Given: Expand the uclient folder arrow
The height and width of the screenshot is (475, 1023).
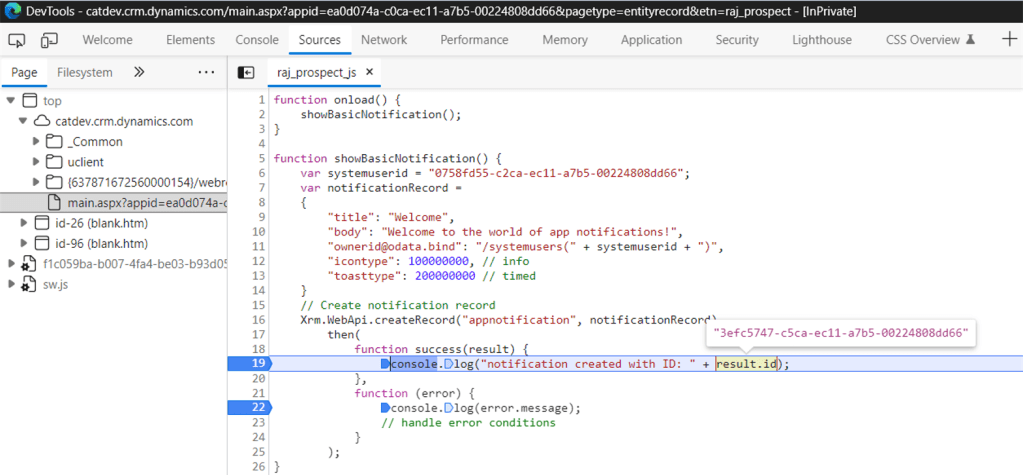Looking at the screenshot, I should [x=35, y=162].
